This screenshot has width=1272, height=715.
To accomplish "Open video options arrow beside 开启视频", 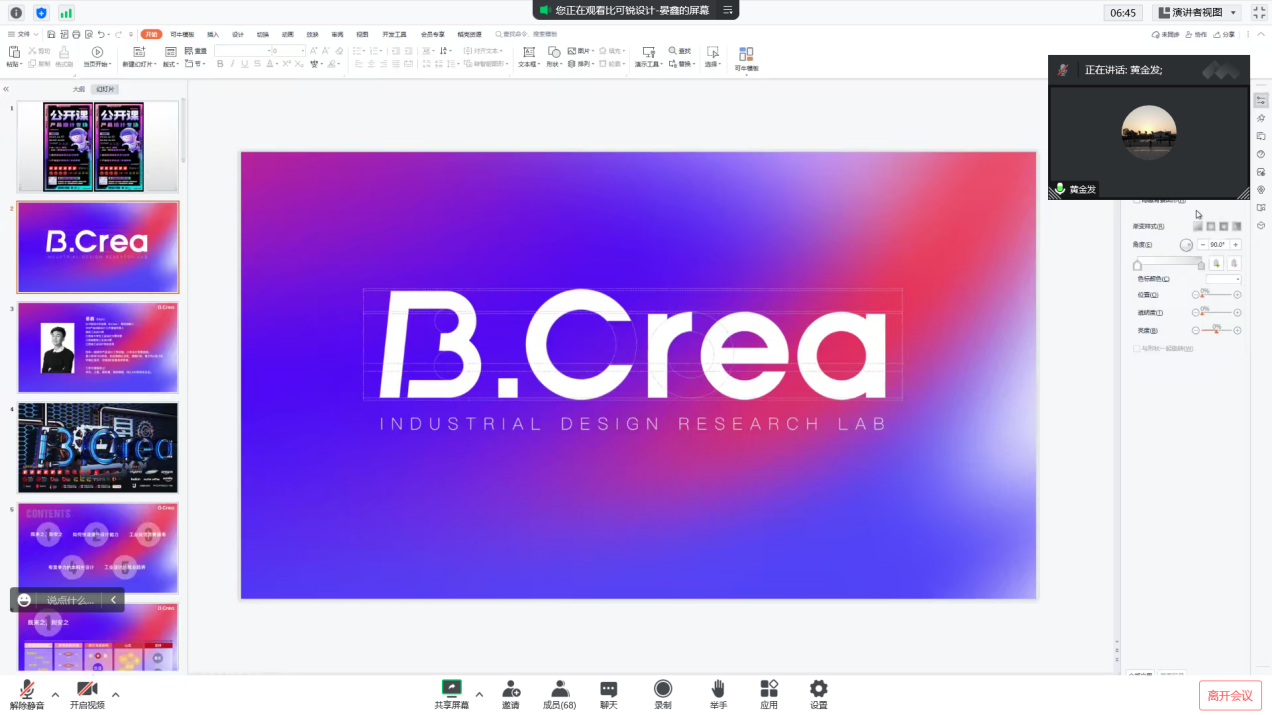I will pos(116,694).
